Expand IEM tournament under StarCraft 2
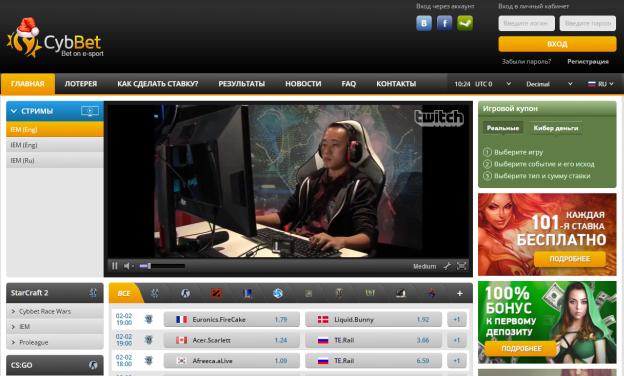Screen dimensions: 624x376 [55, 327]
